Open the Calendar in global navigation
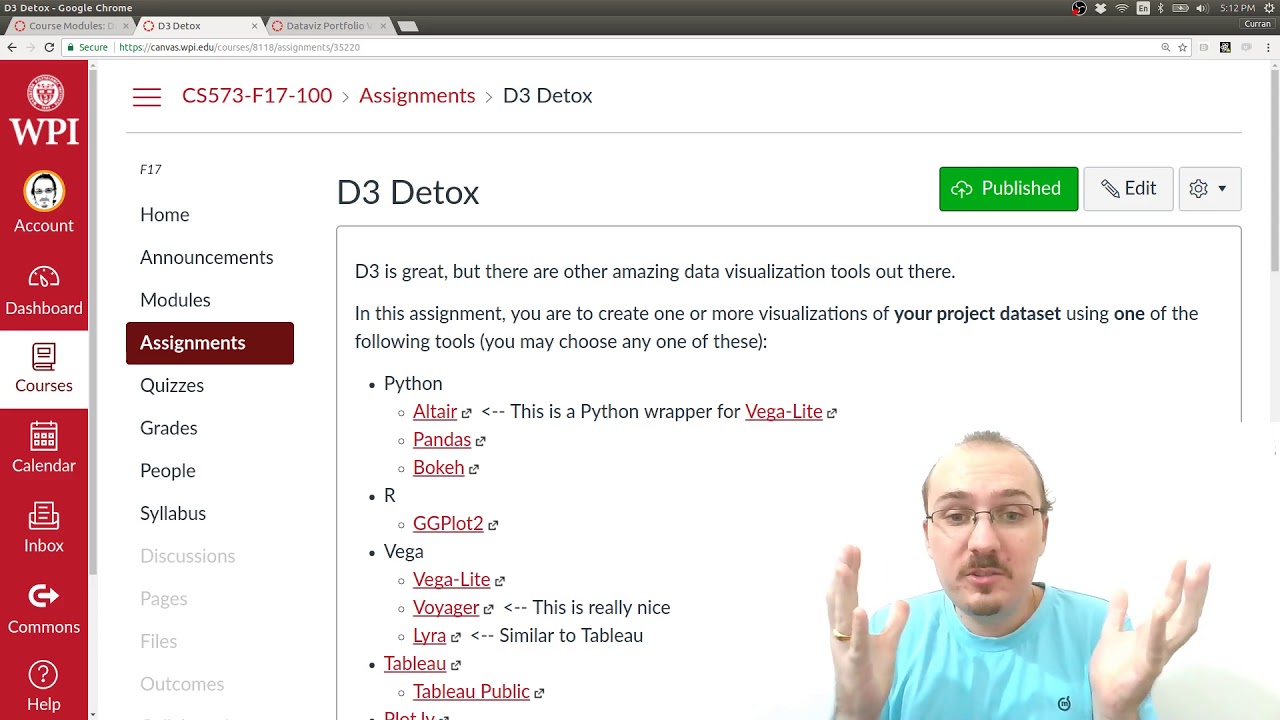1280x720 pixels. point(44,448)
